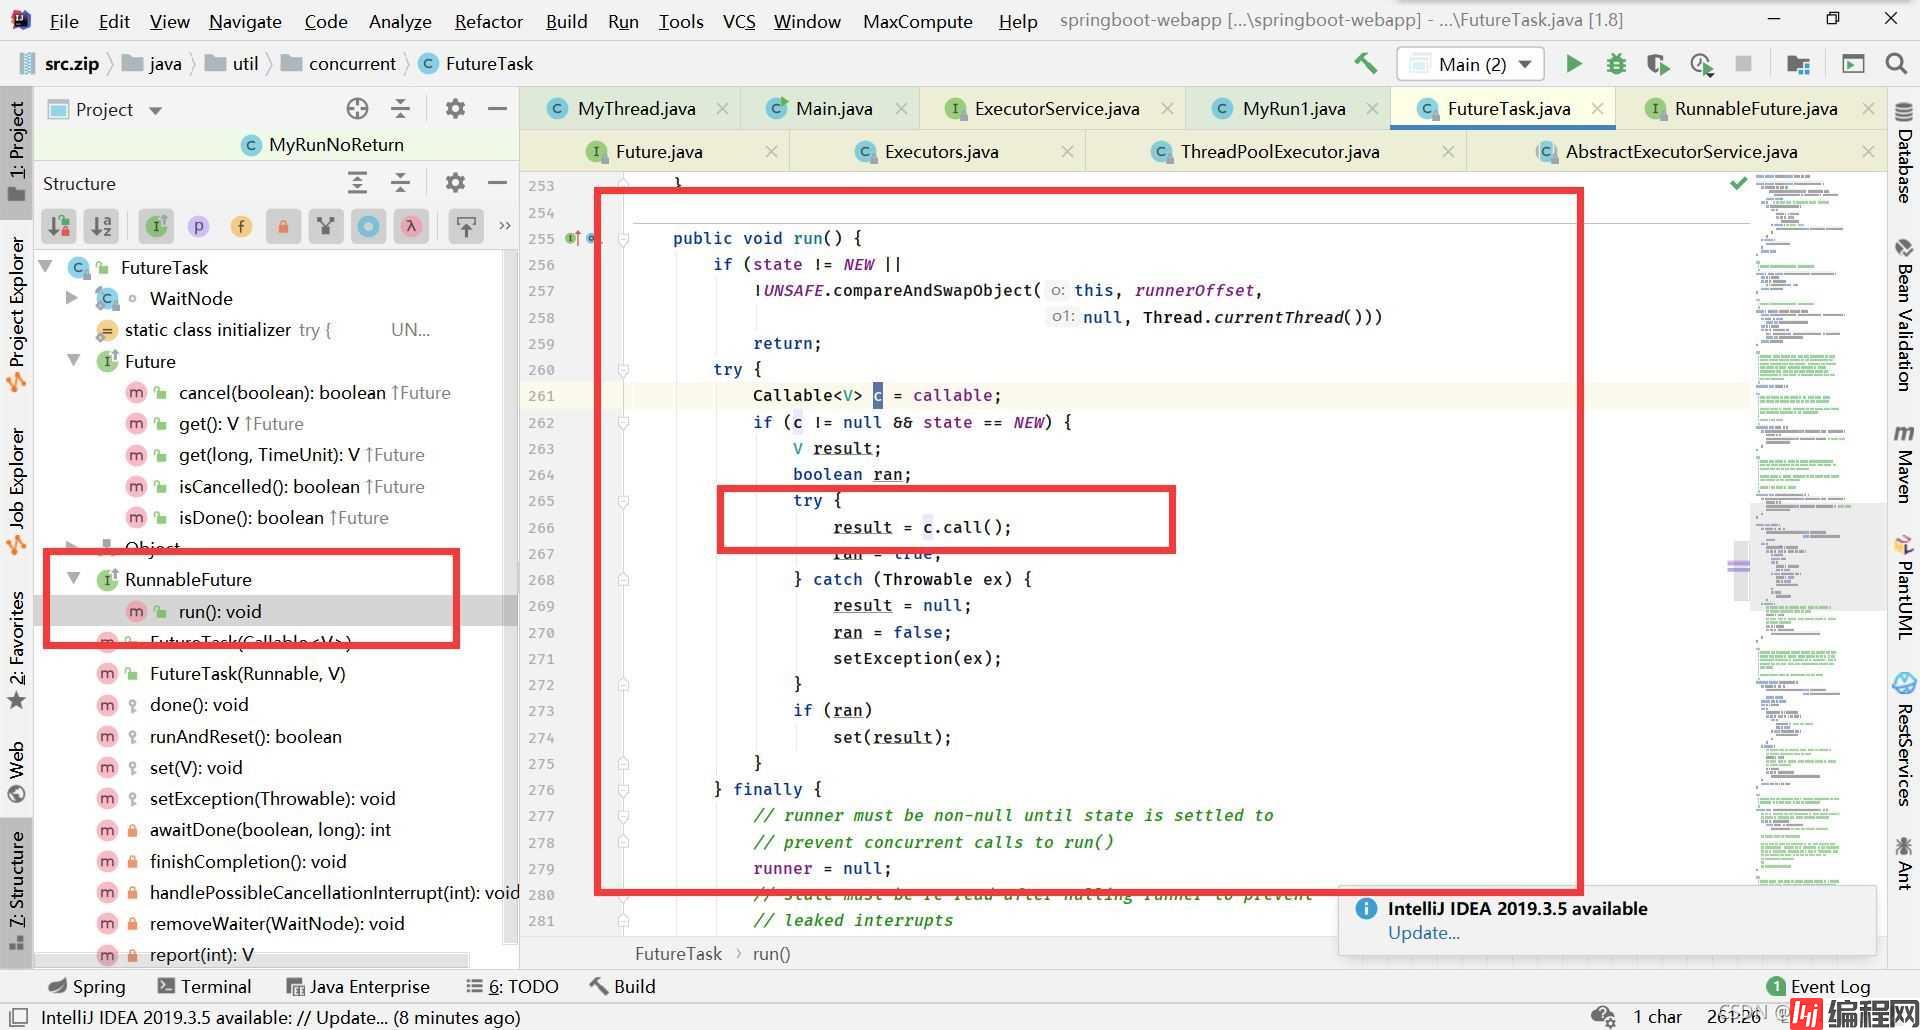Collapse the Future interface node

click(73, 360)
